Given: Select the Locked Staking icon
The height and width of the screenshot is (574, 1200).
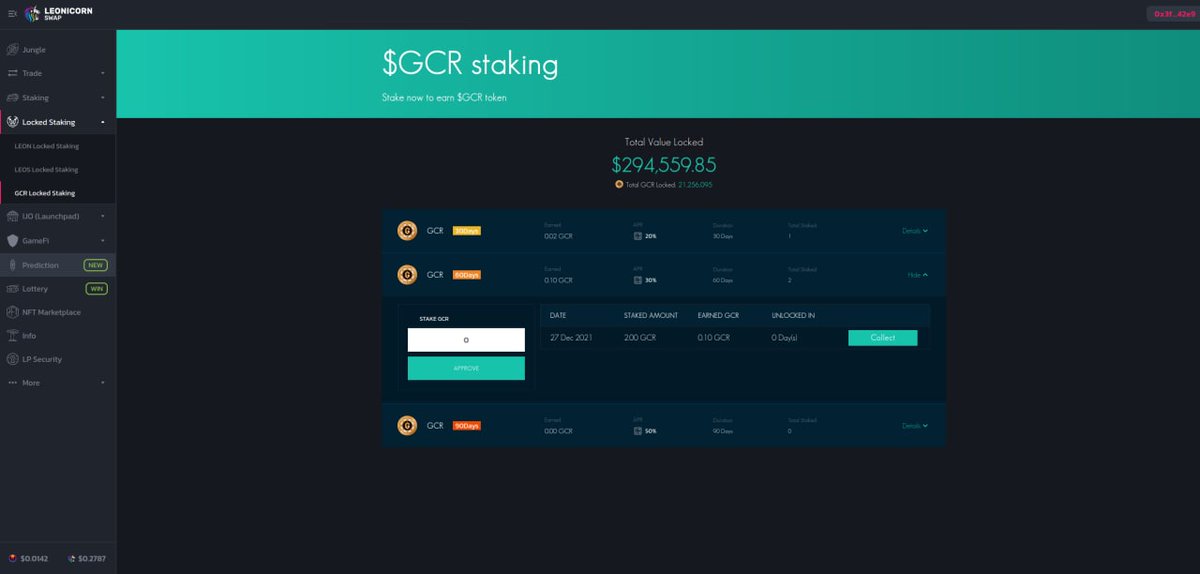Looking at the screenshot, I should (x=13, y=122).
